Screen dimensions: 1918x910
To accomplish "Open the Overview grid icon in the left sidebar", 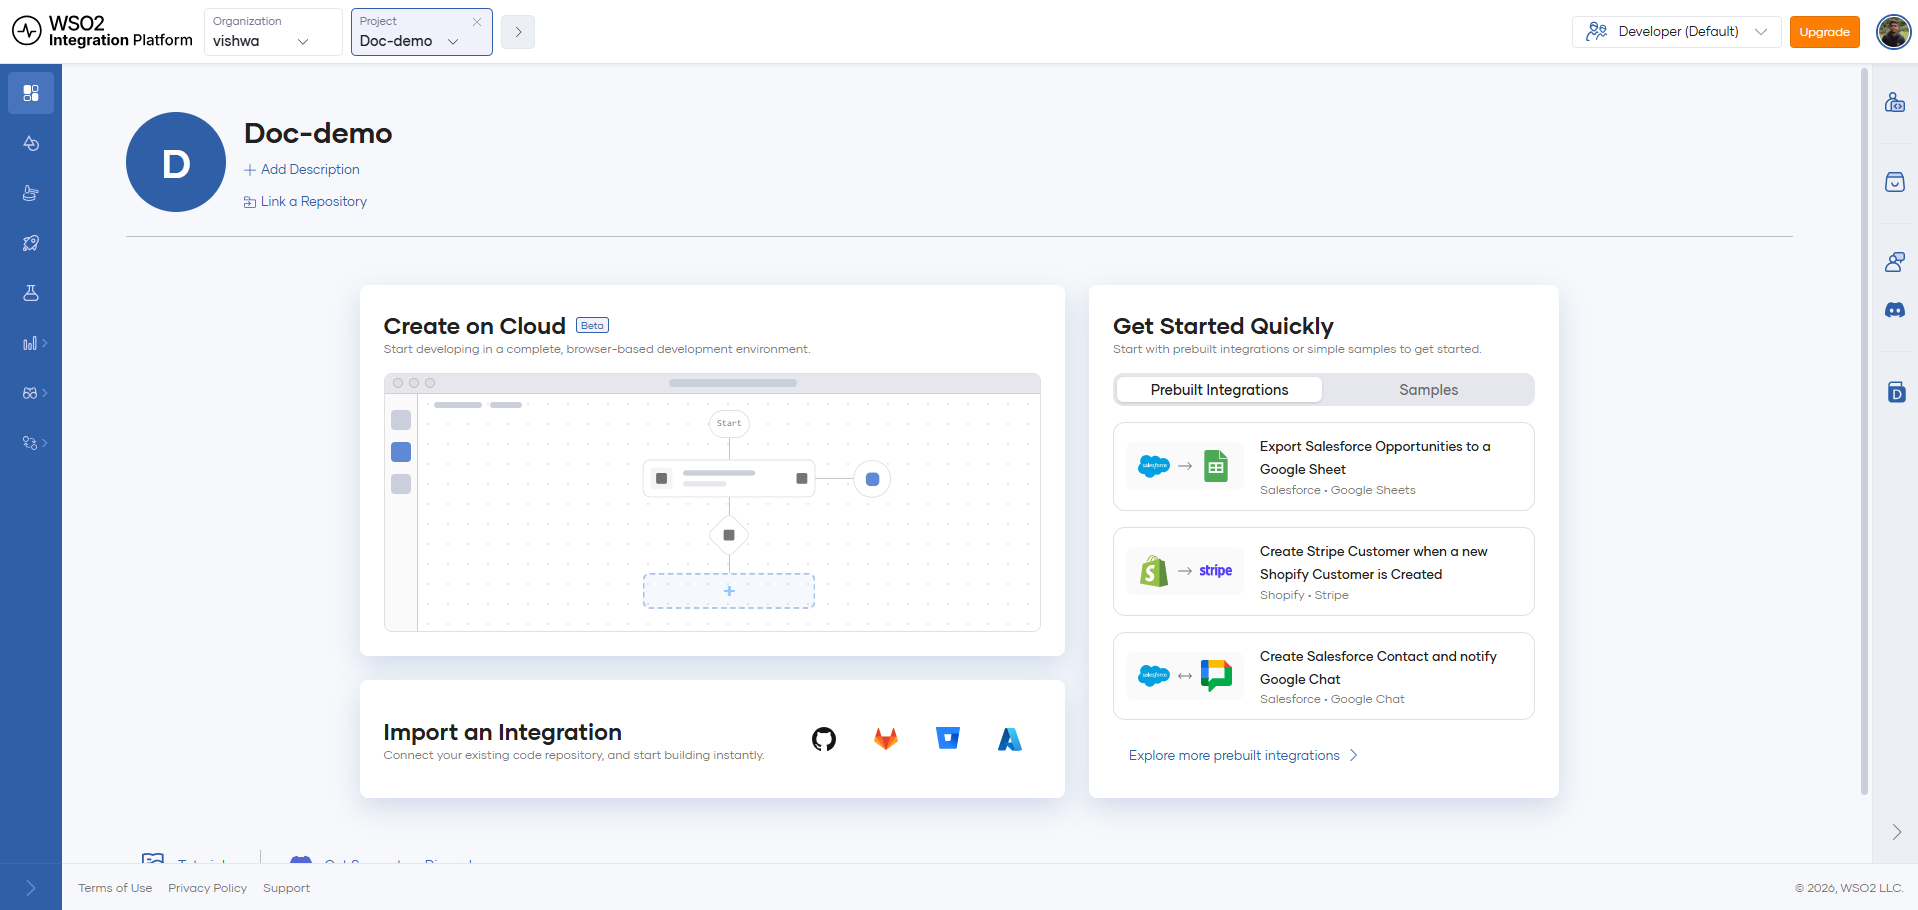I will [31, 93].
